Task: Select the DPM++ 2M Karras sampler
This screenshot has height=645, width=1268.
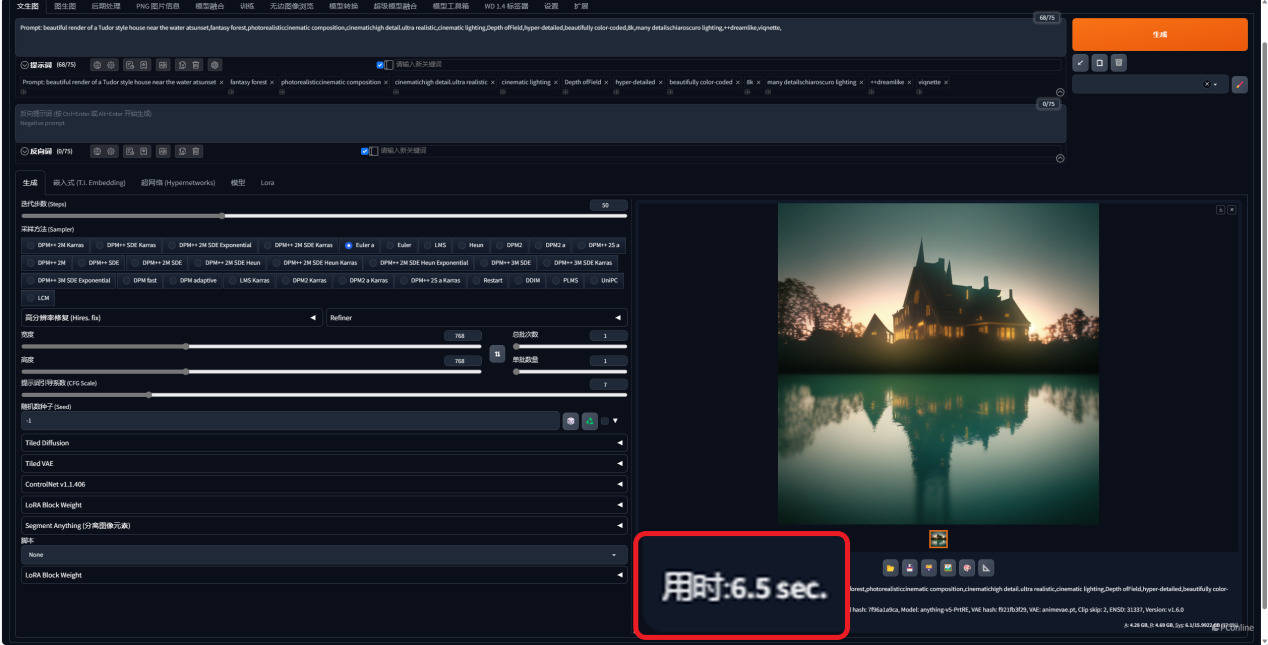Action: [x=55, y=245]
